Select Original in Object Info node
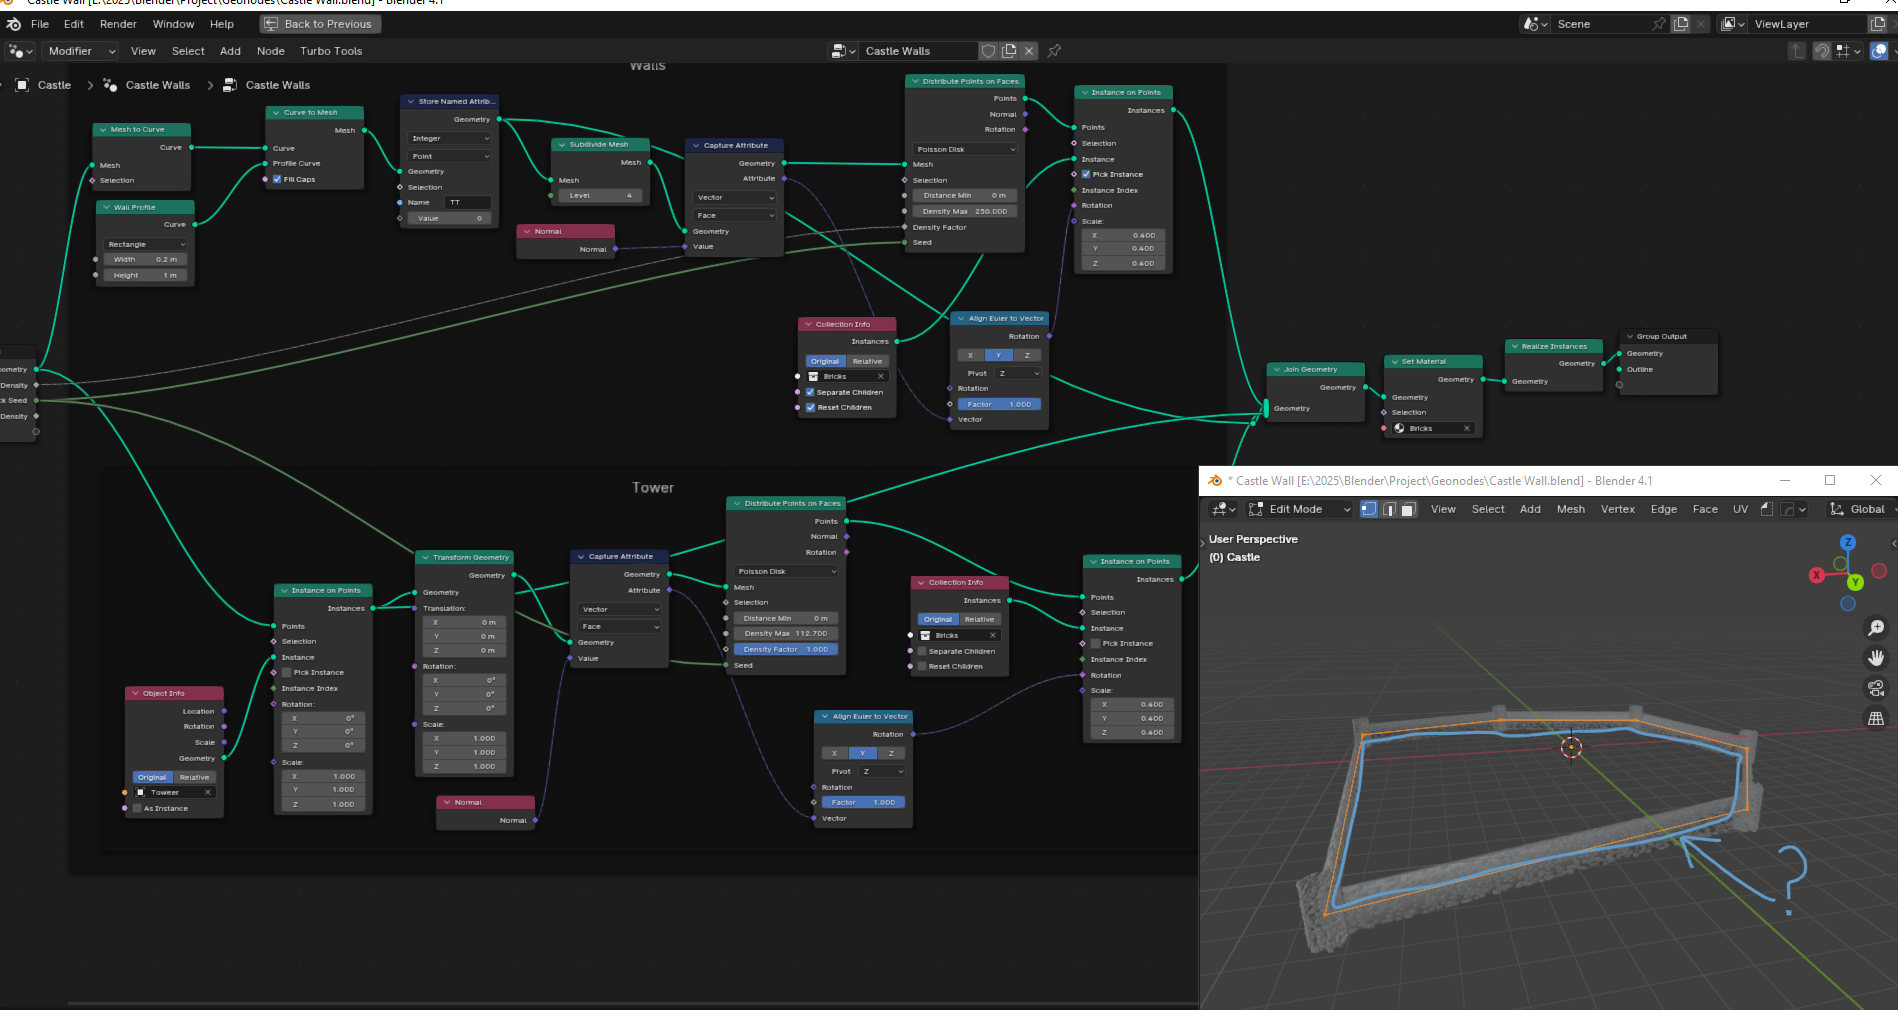 tap(152, 777)
